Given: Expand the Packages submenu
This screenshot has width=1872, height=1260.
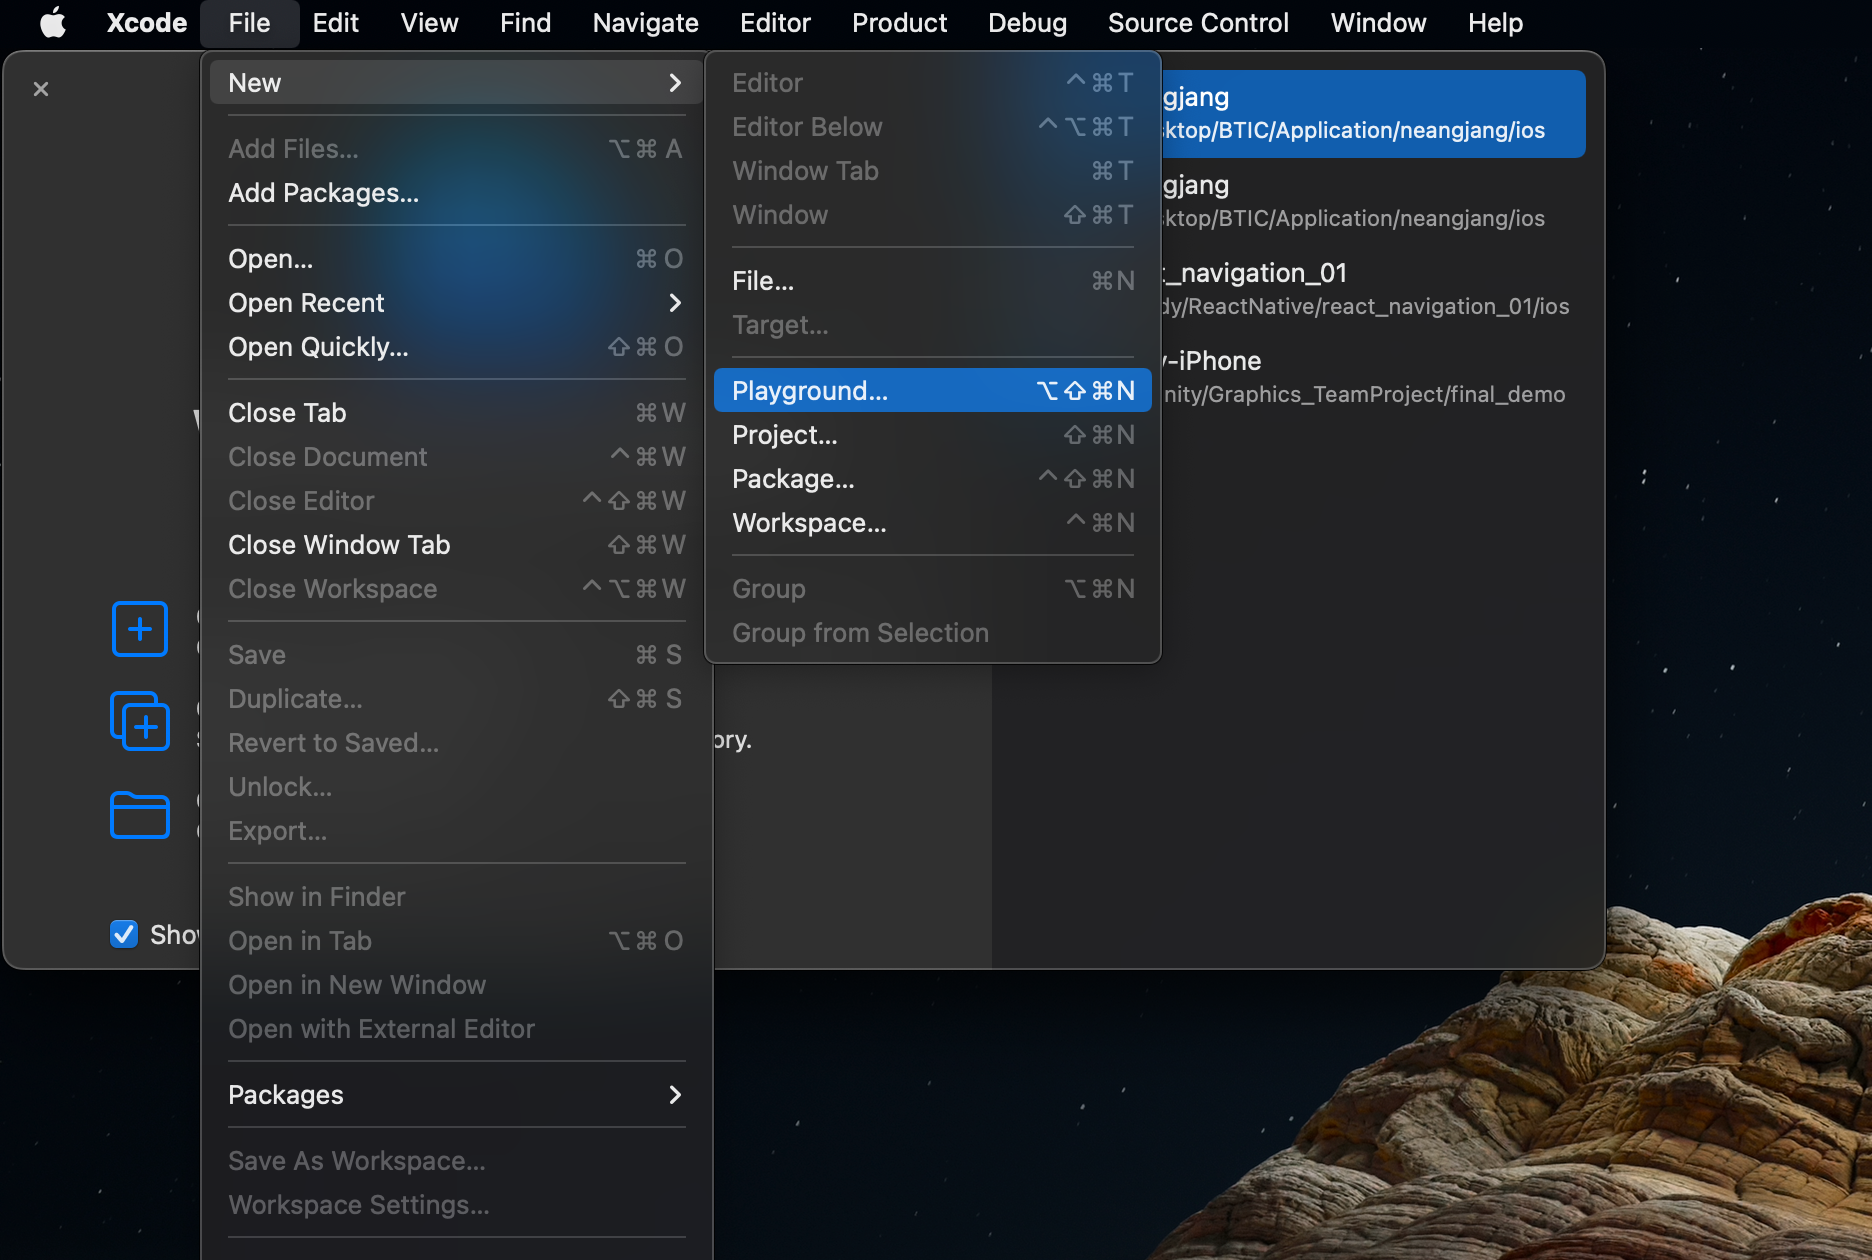Looking at the screenshot, I should point(457,1095).
